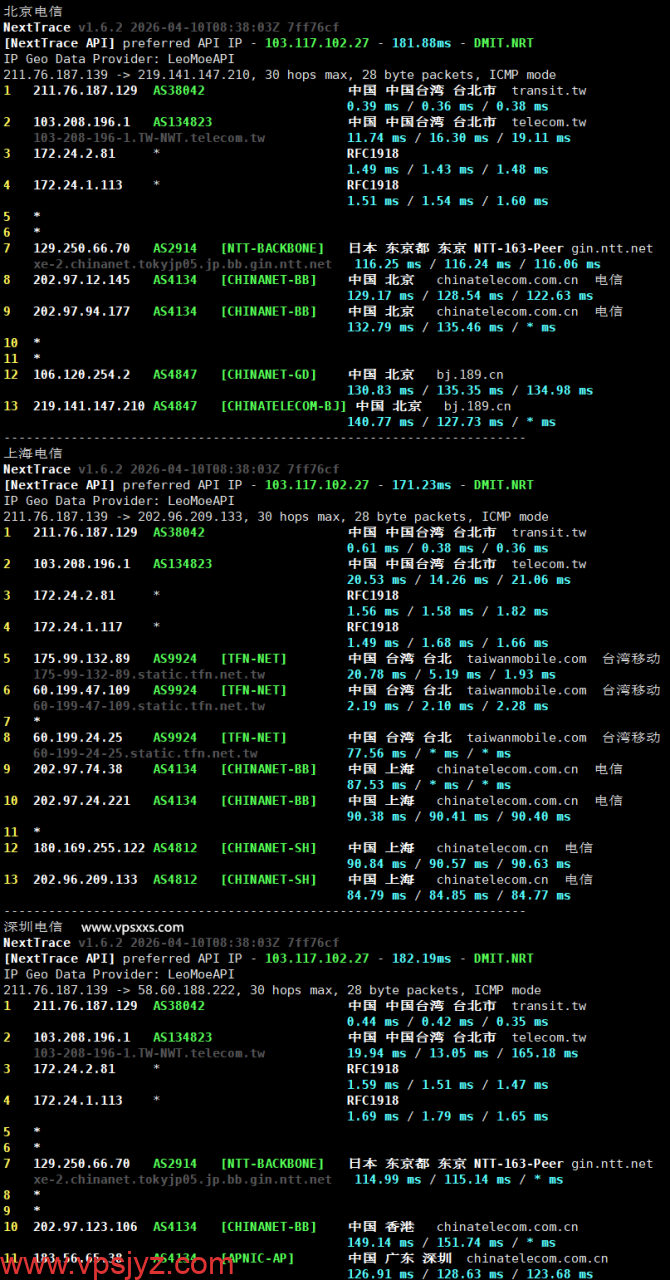Click destination IP 202.96.209.133 in hop 13
670x1280 pixels.
click(x=85, y=880)
